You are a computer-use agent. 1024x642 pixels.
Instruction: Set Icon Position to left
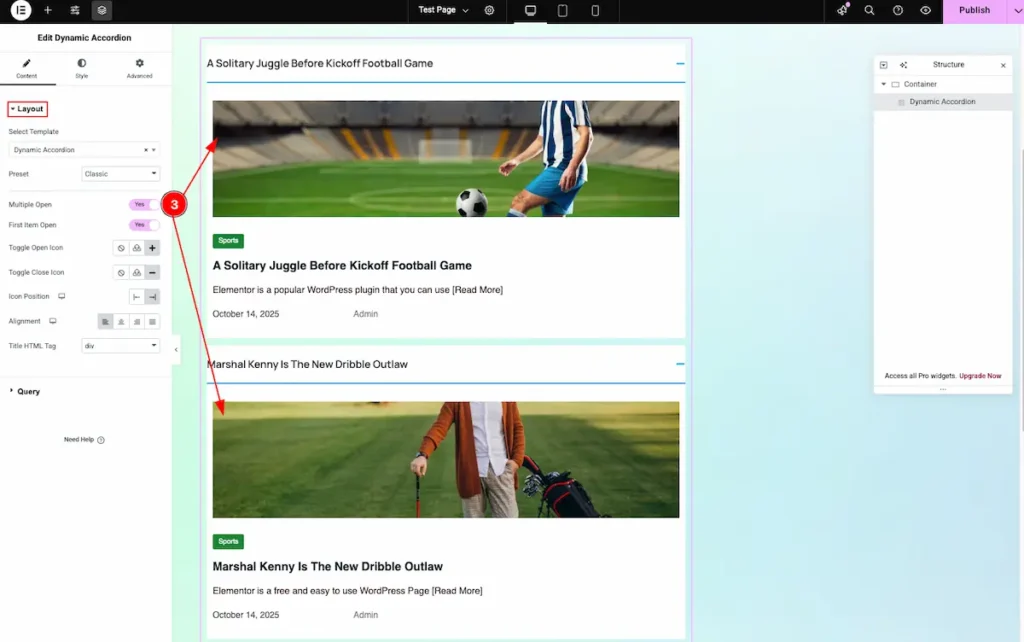coord(137,297)
